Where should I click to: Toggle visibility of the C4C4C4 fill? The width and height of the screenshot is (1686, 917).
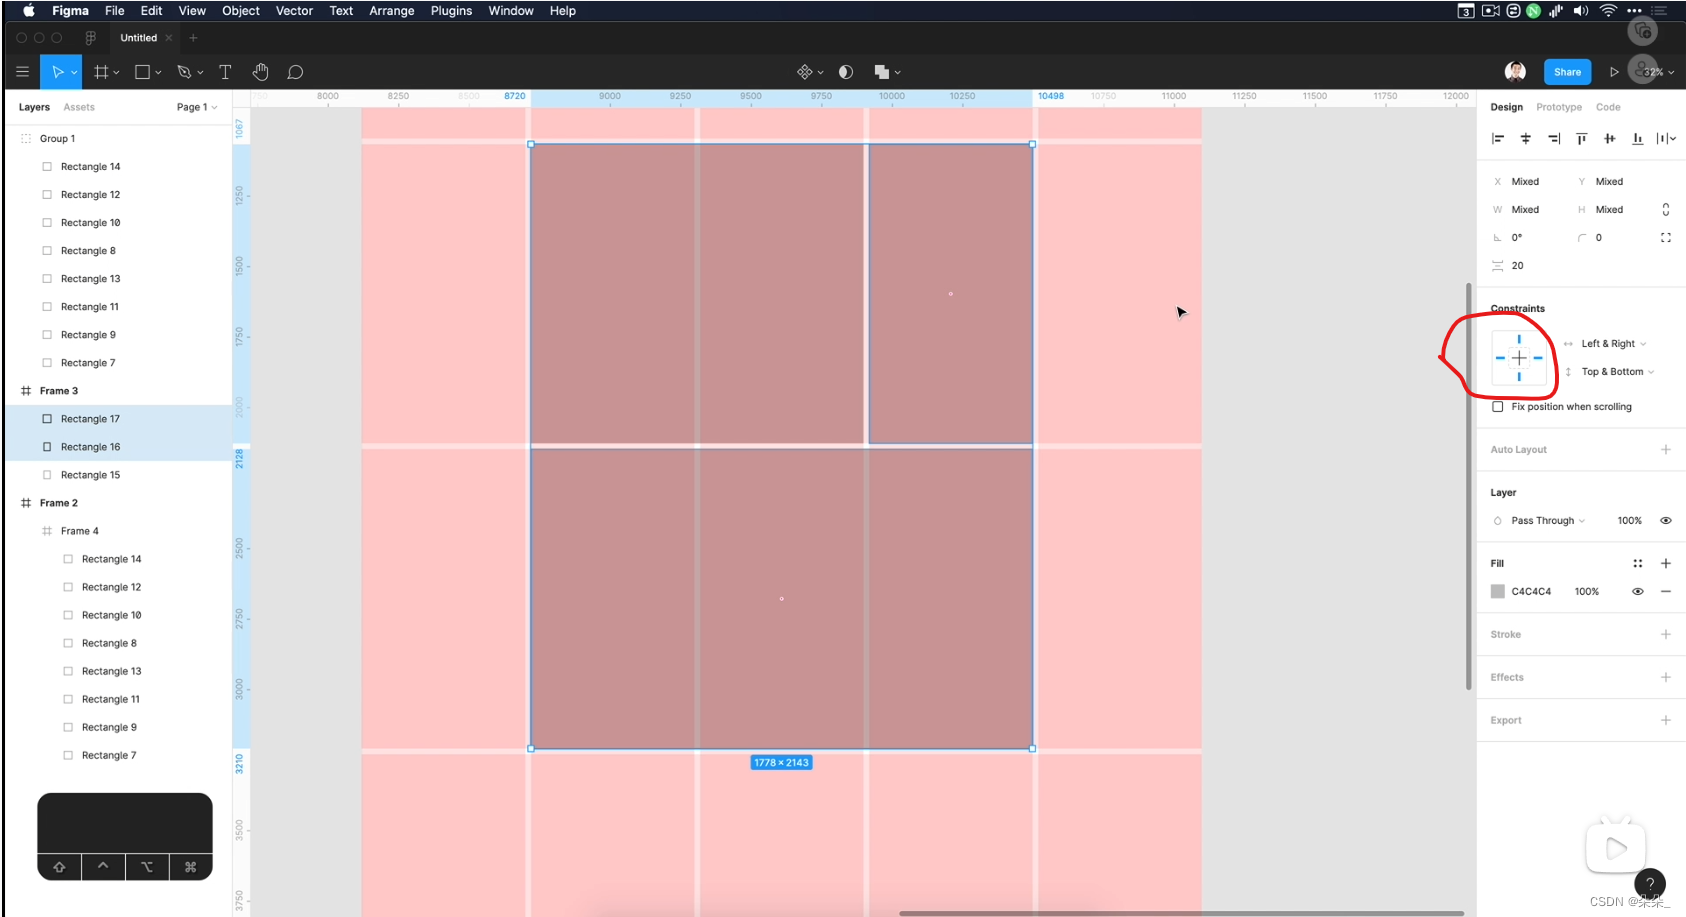(x=1637, y=591)
